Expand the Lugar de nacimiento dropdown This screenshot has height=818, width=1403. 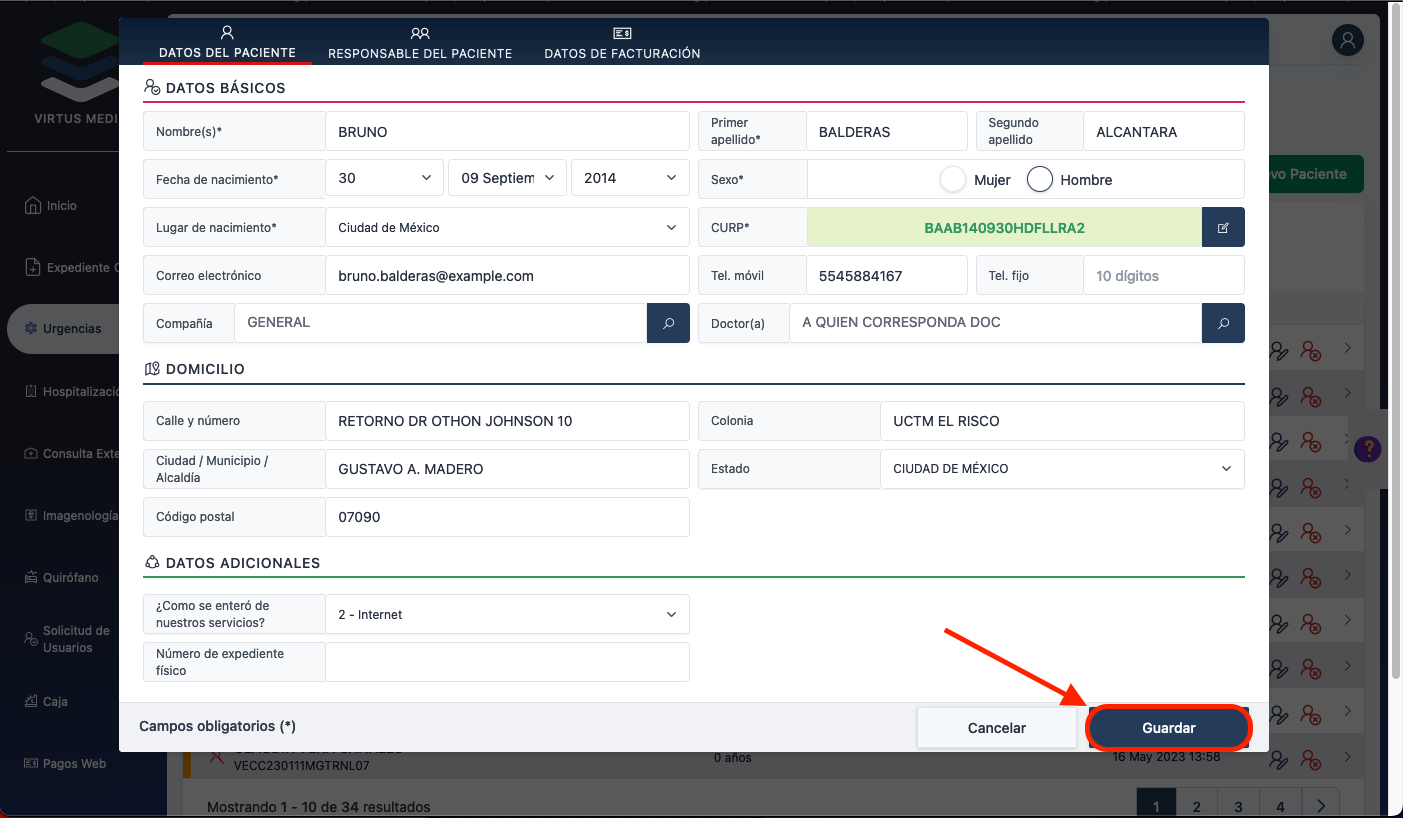pos(507,228)
